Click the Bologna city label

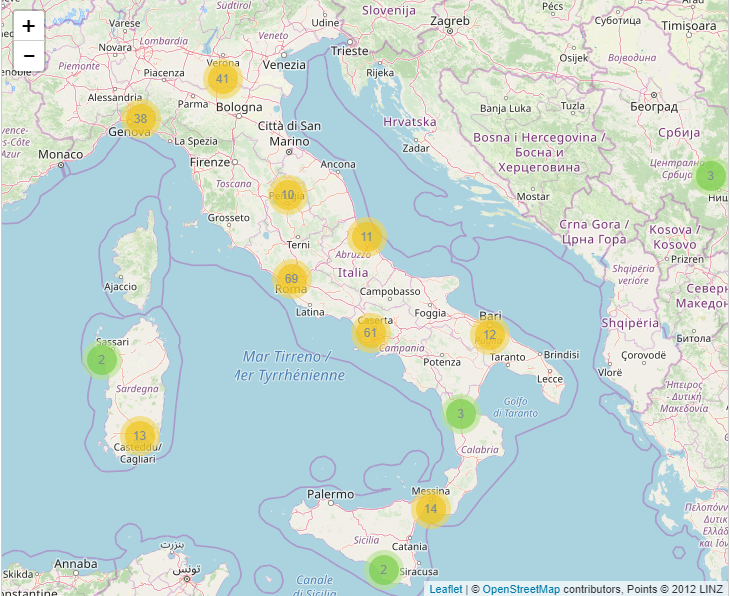(x=239, y=107)
